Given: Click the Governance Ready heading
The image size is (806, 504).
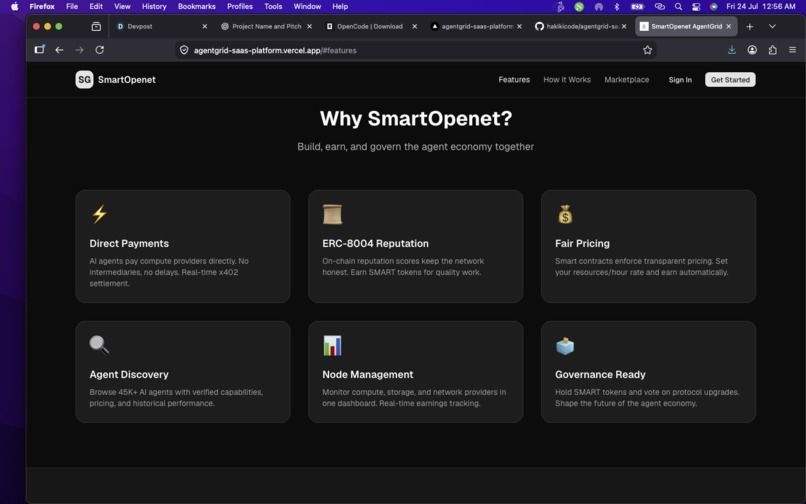Looking at the screenshot, I should 600,374.
